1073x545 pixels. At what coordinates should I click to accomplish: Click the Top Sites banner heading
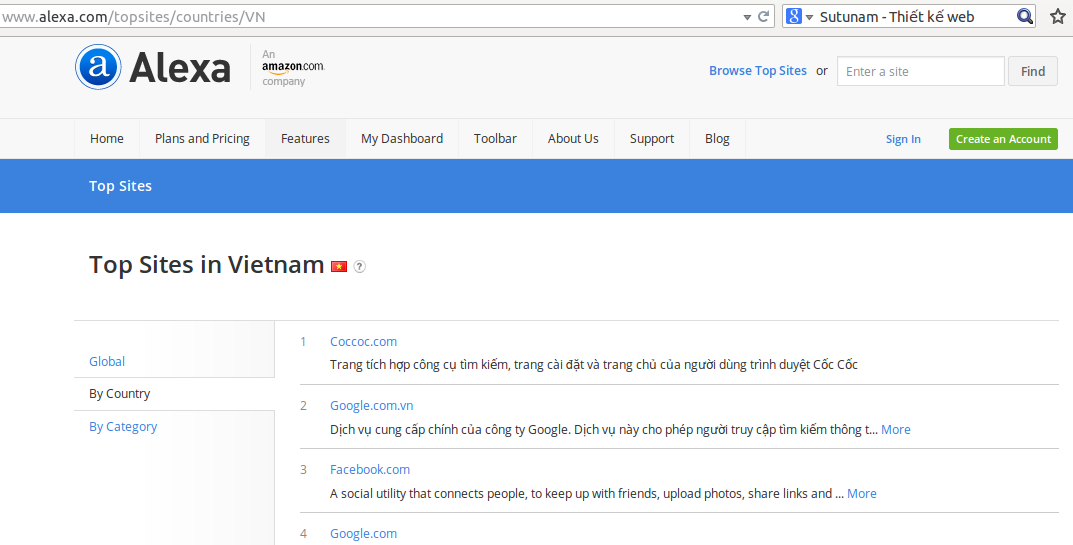coord(120,186)
